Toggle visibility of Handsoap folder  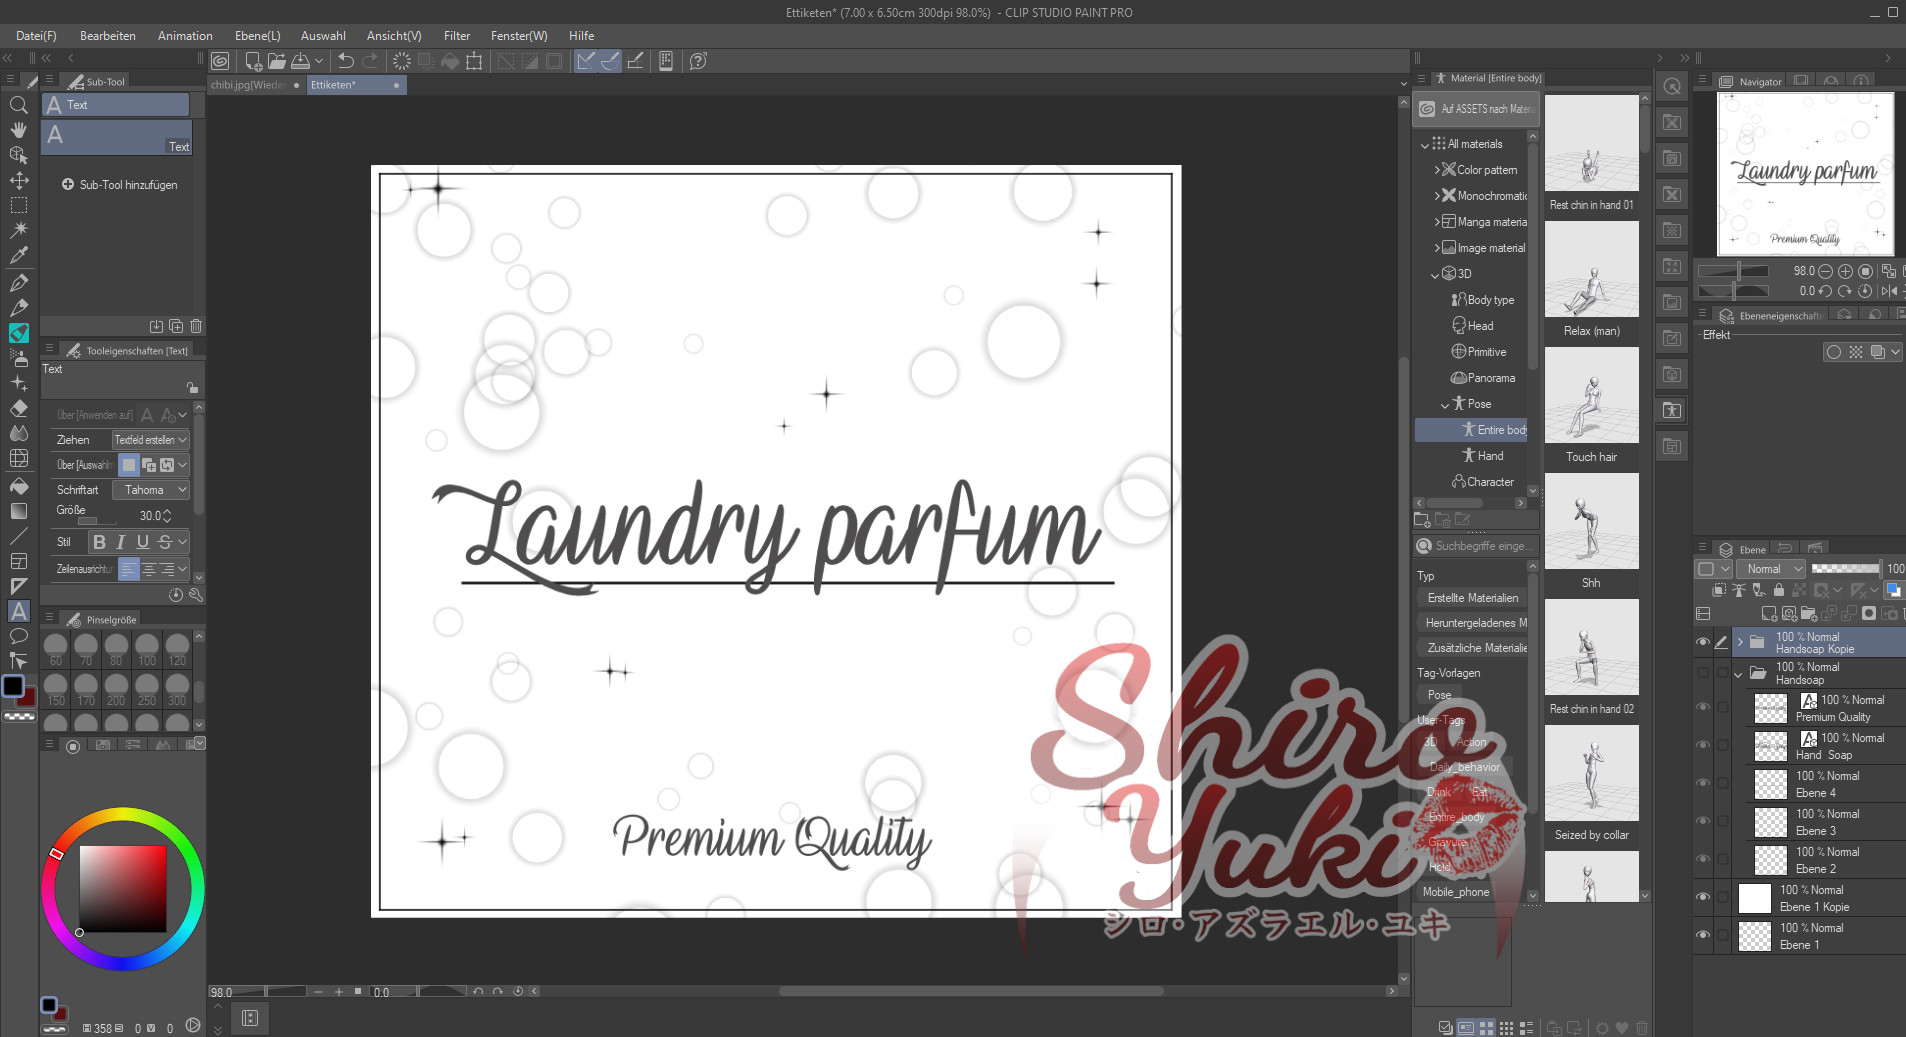pyautogui.click(x=1702, y=673)
